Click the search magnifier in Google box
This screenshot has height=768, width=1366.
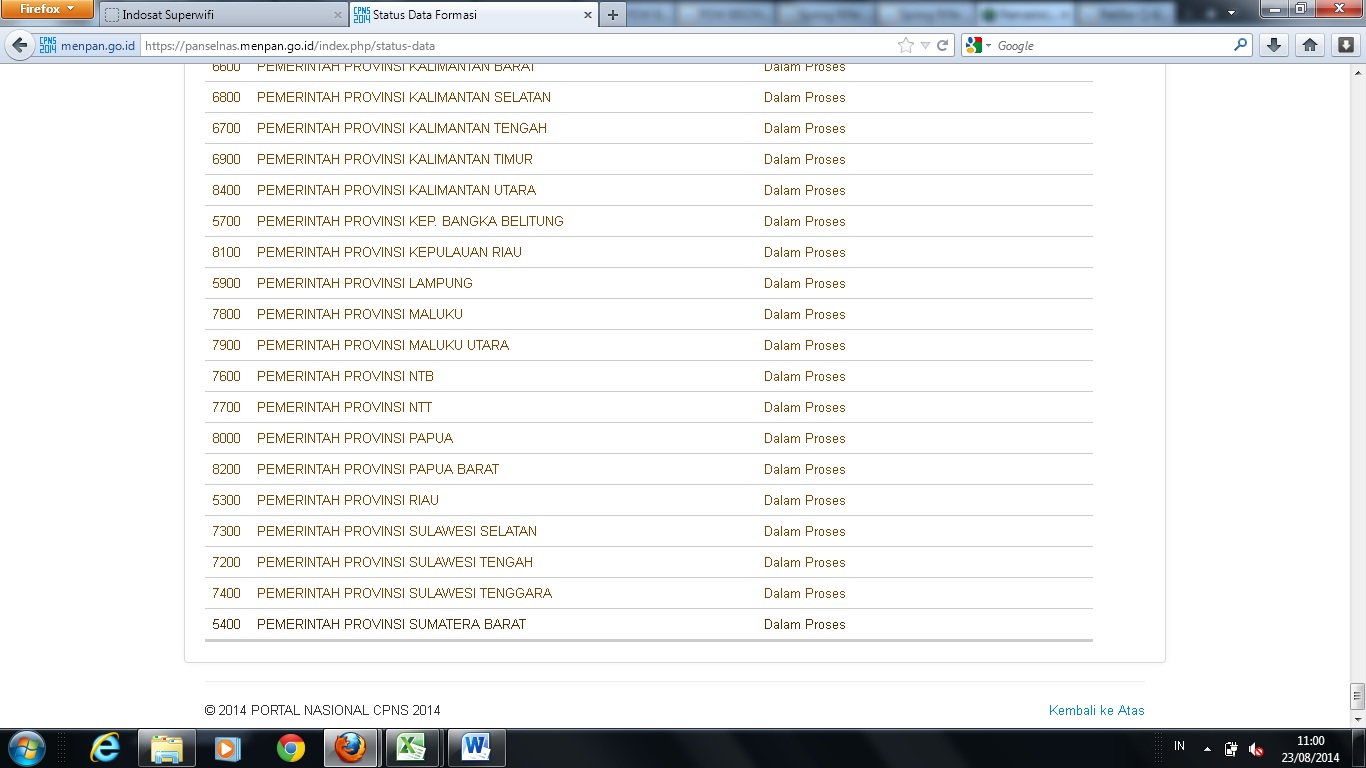point(1240,46)
